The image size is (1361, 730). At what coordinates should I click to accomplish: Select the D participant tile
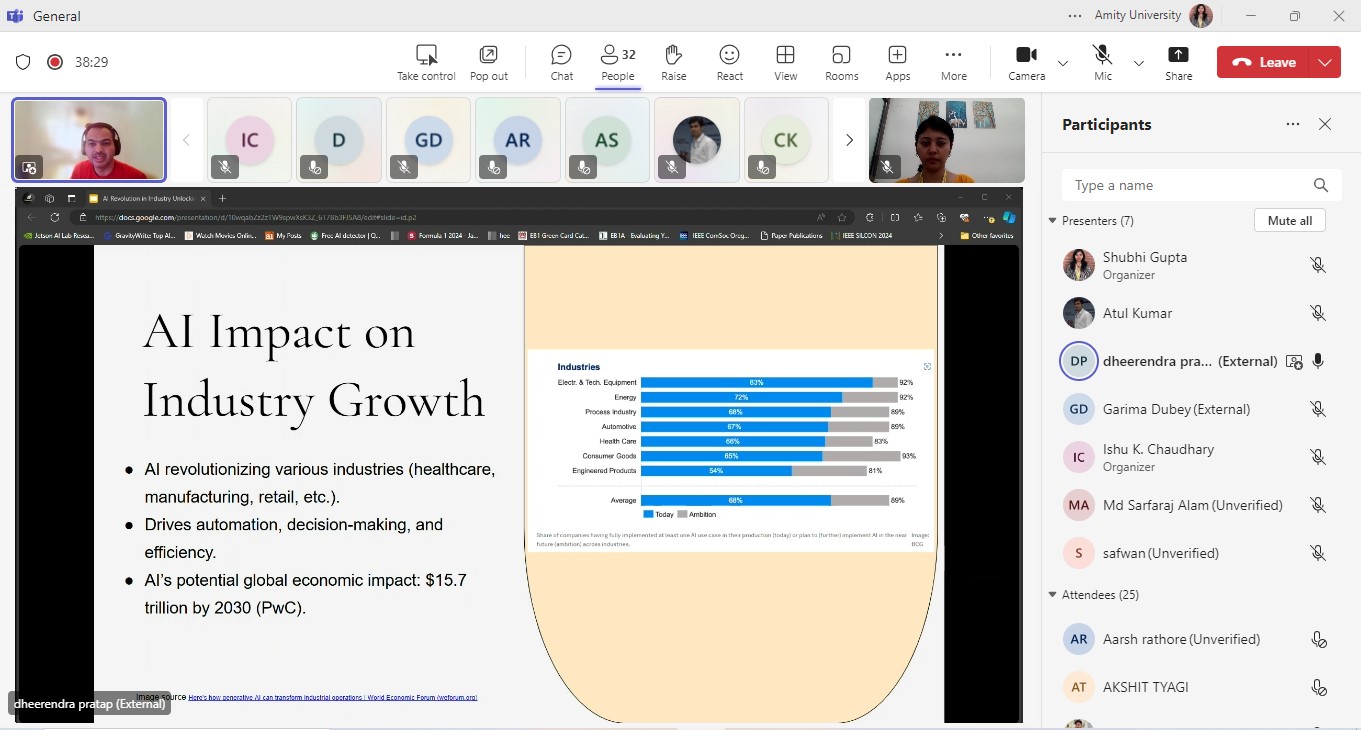(x=339, y=140)
